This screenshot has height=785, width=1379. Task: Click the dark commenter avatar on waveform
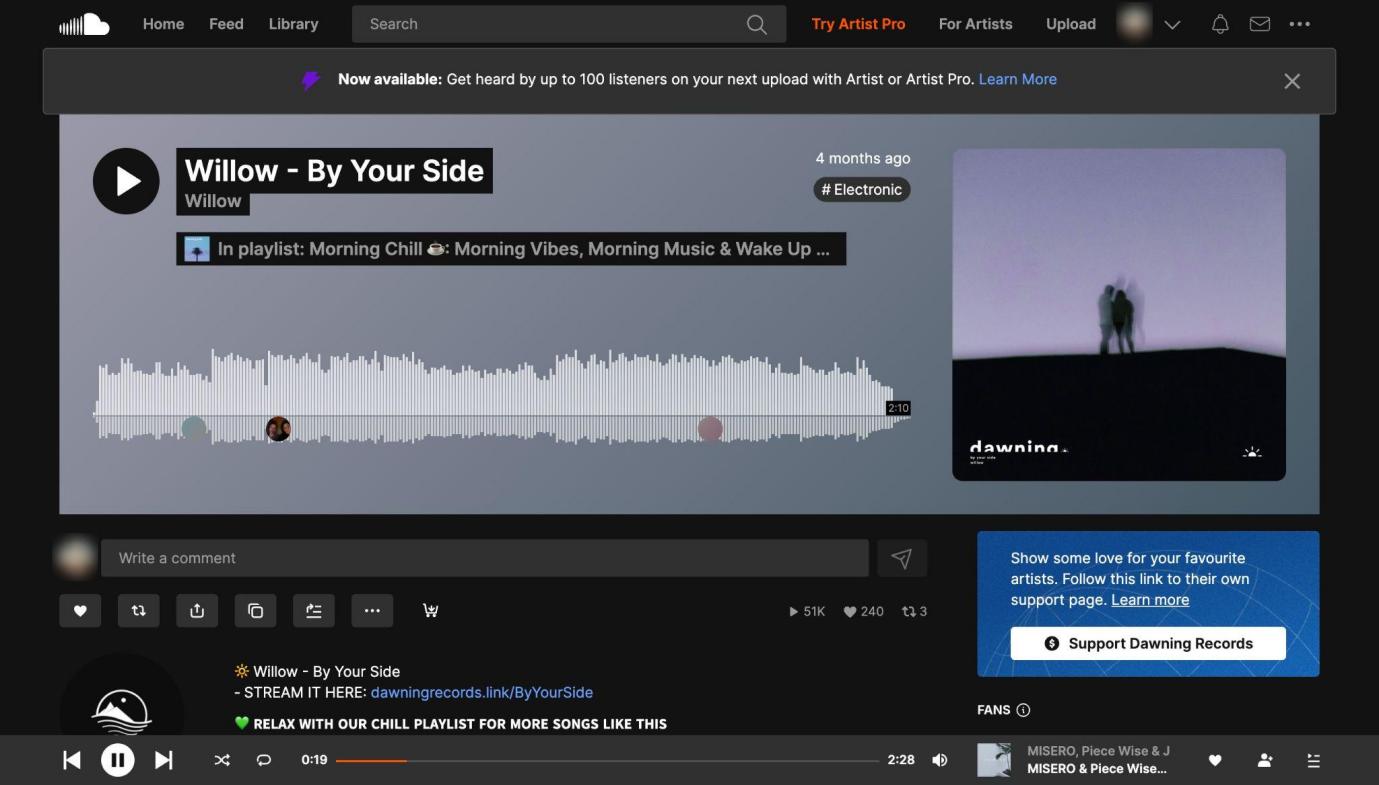tap(278, 429)
